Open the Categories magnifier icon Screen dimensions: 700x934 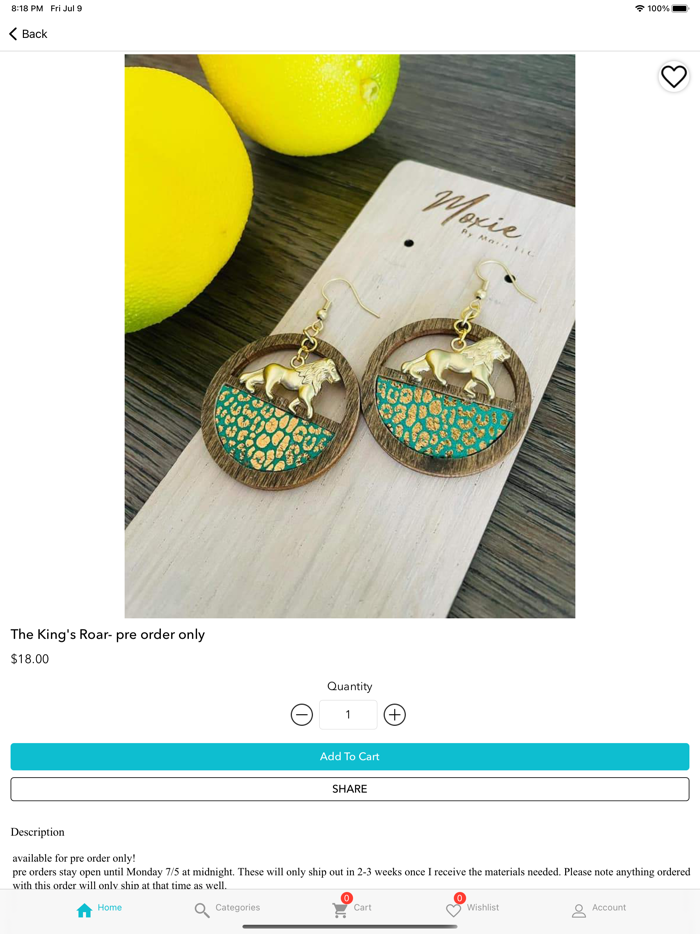tap(202, 910)
